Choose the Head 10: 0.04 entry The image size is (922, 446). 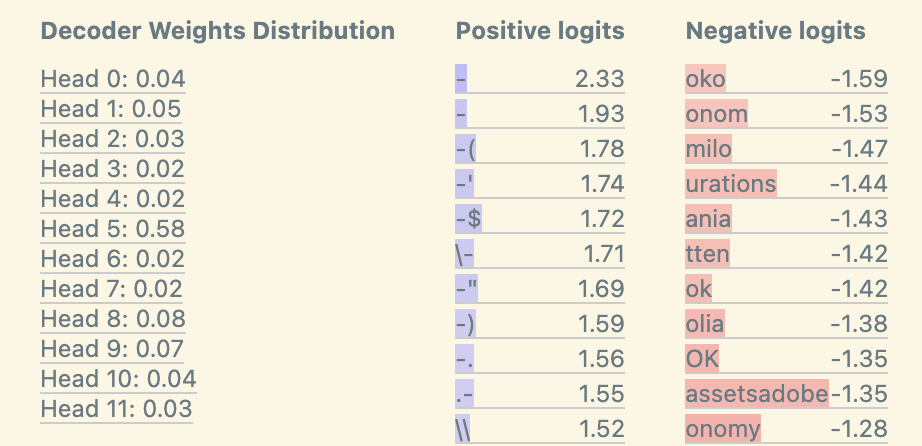click(118, 379)
